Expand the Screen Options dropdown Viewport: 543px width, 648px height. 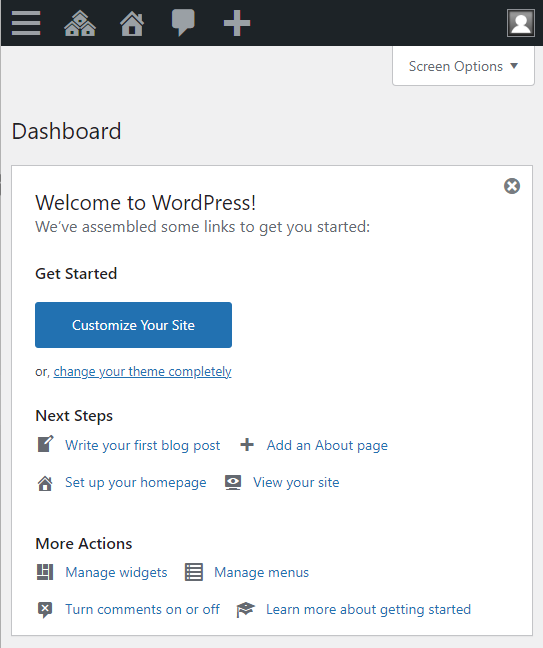coord(463,66)
